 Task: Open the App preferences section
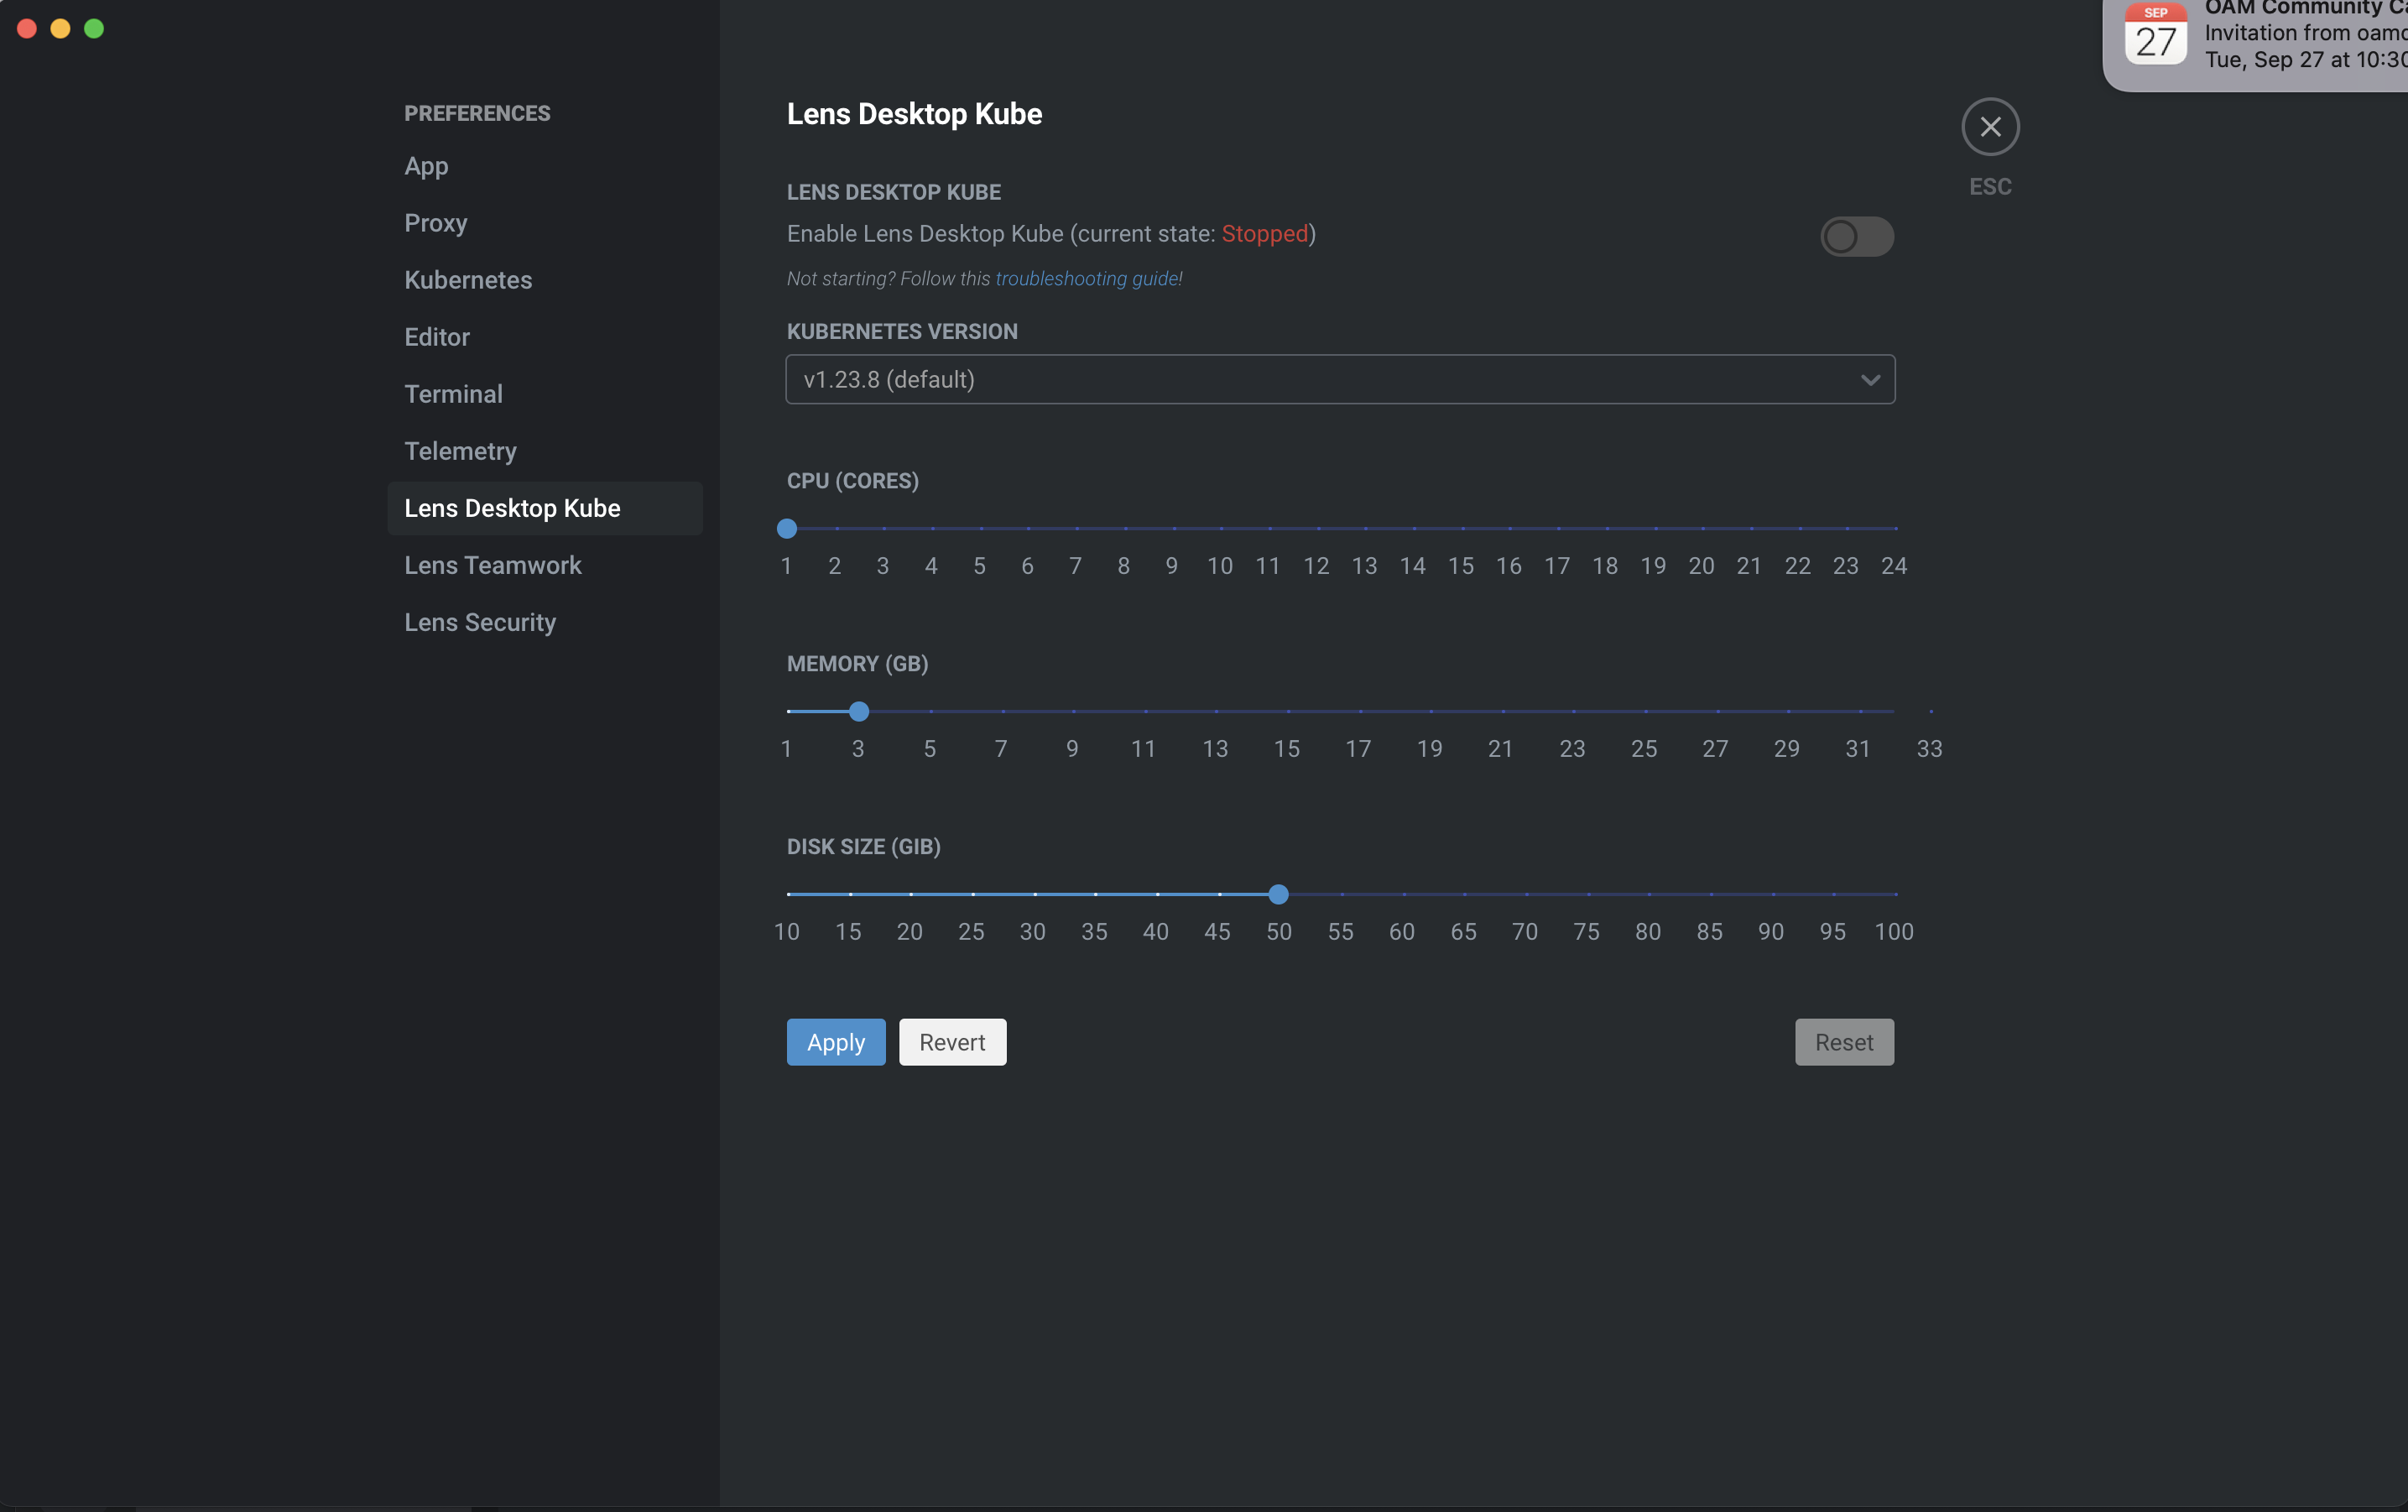(426, 166)
